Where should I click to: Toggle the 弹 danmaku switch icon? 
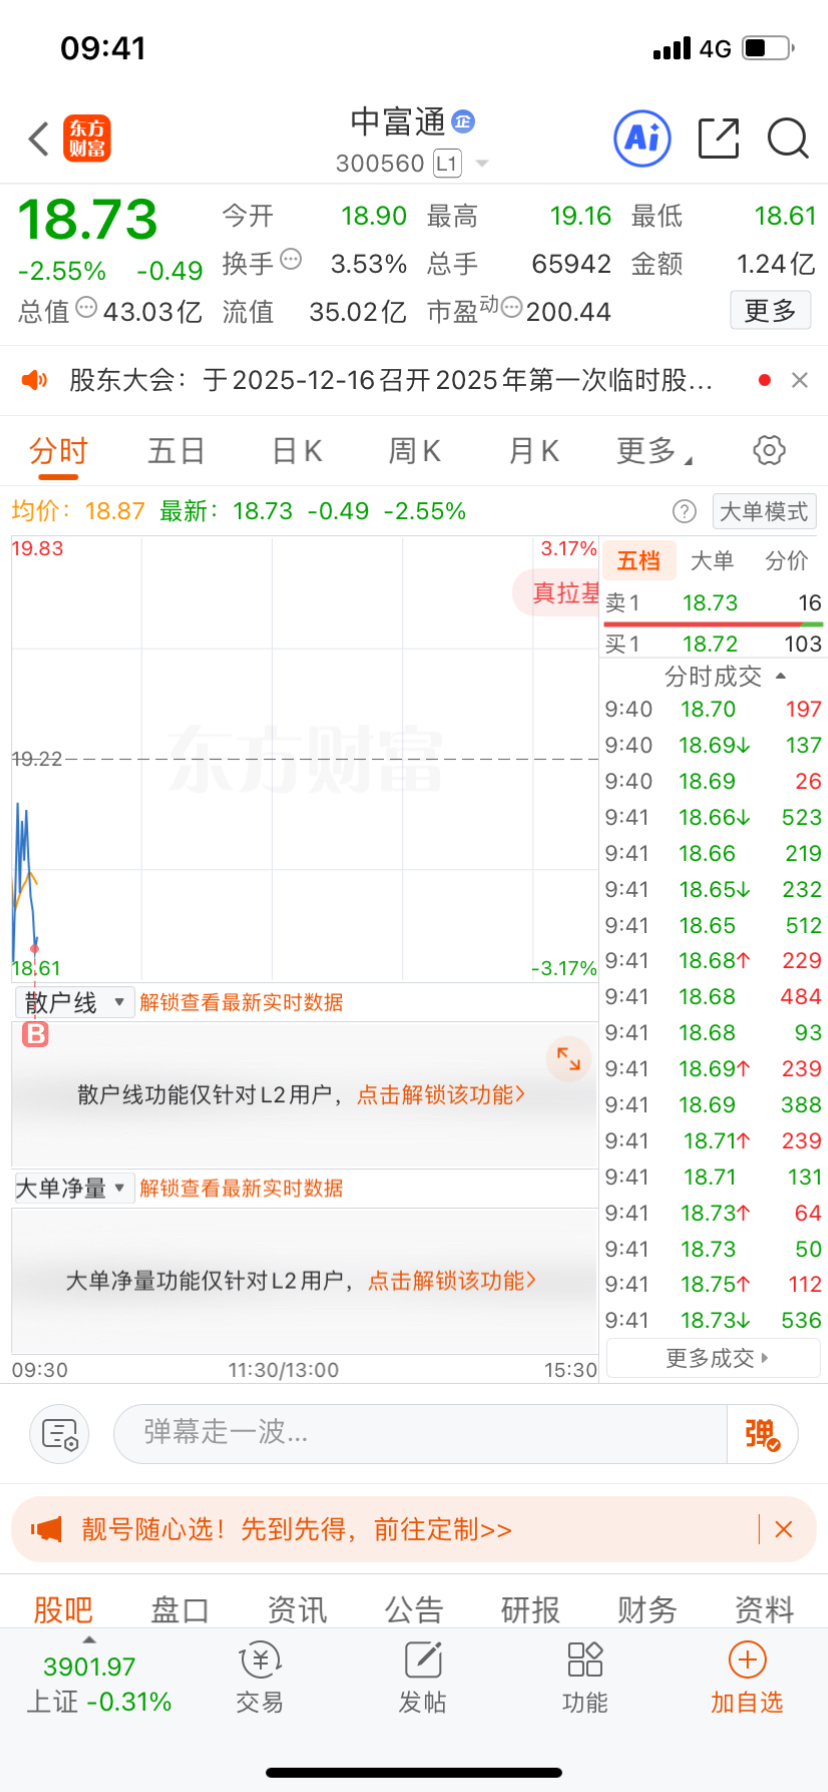[763, 1434]
